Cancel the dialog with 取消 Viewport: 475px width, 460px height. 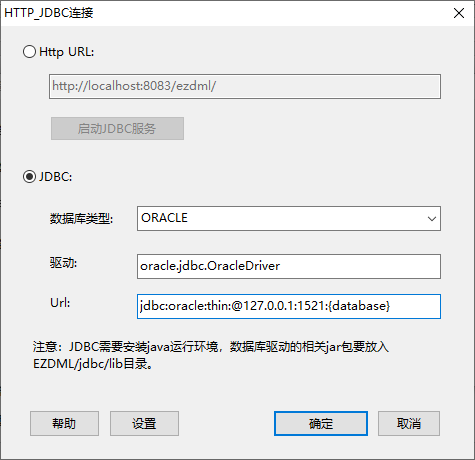click(x=409, y=423)
